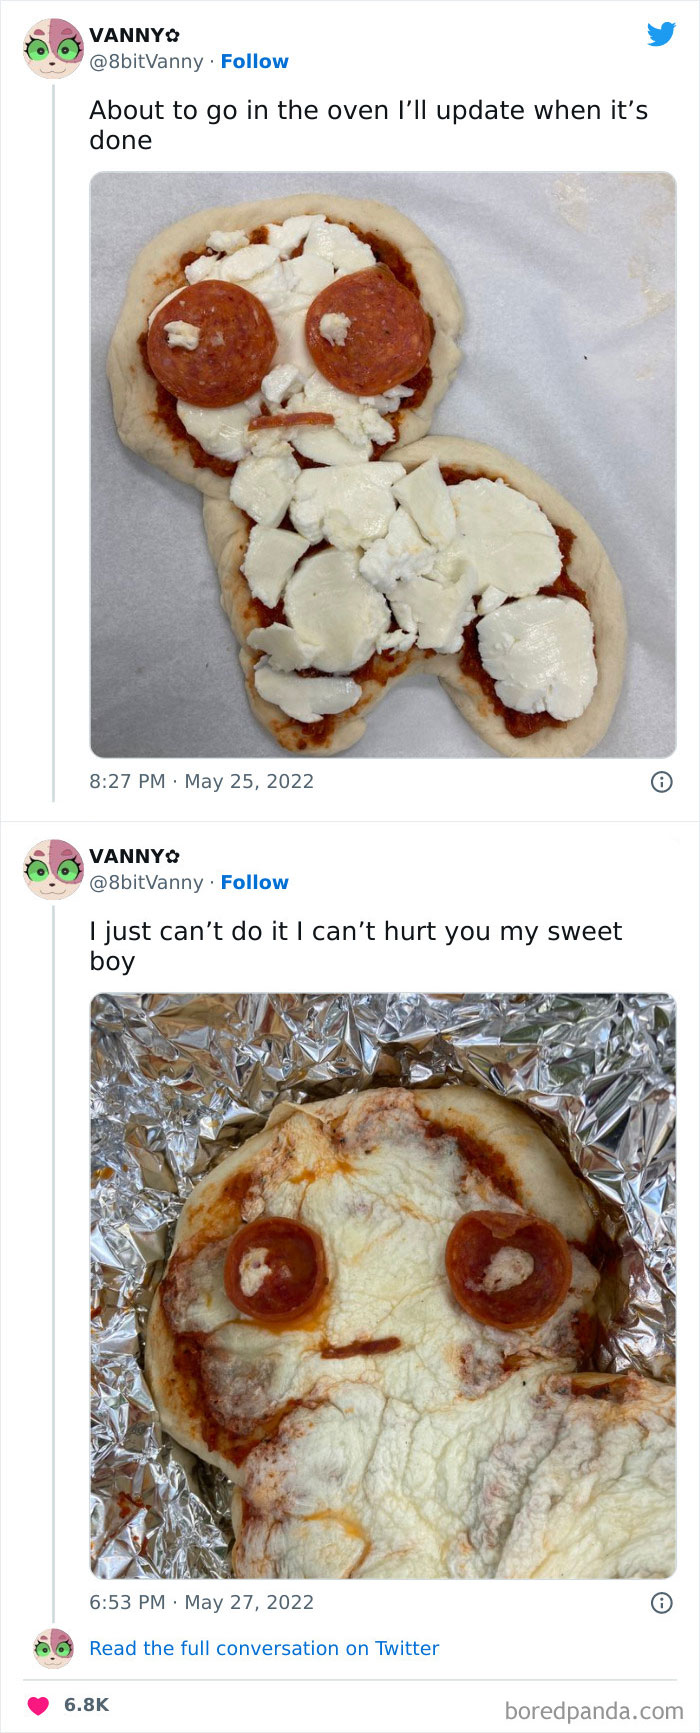Open the info icon on the second tweet
The height and width of the screenshot is (1733, 700).
pyautogui.click(x=662, y=1601)
